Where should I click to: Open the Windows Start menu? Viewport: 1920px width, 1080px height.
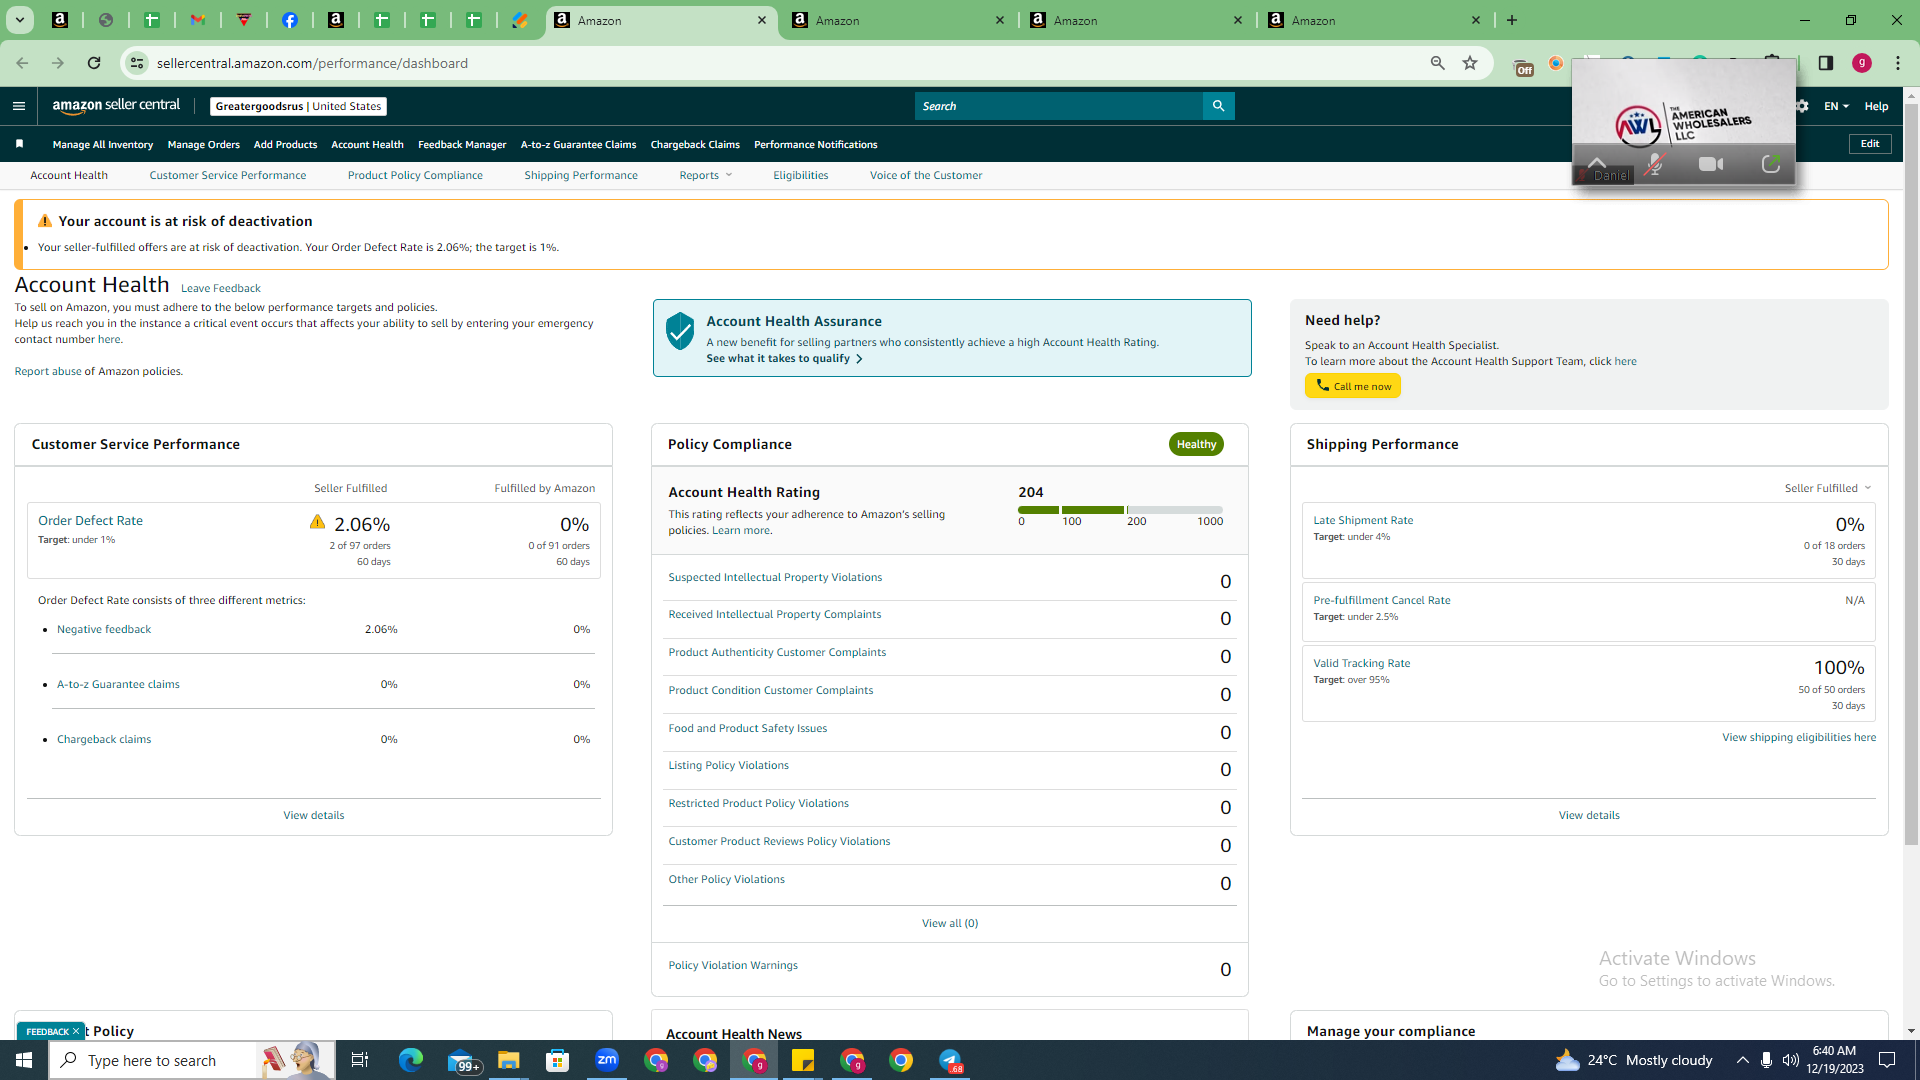coord(24,1060)
